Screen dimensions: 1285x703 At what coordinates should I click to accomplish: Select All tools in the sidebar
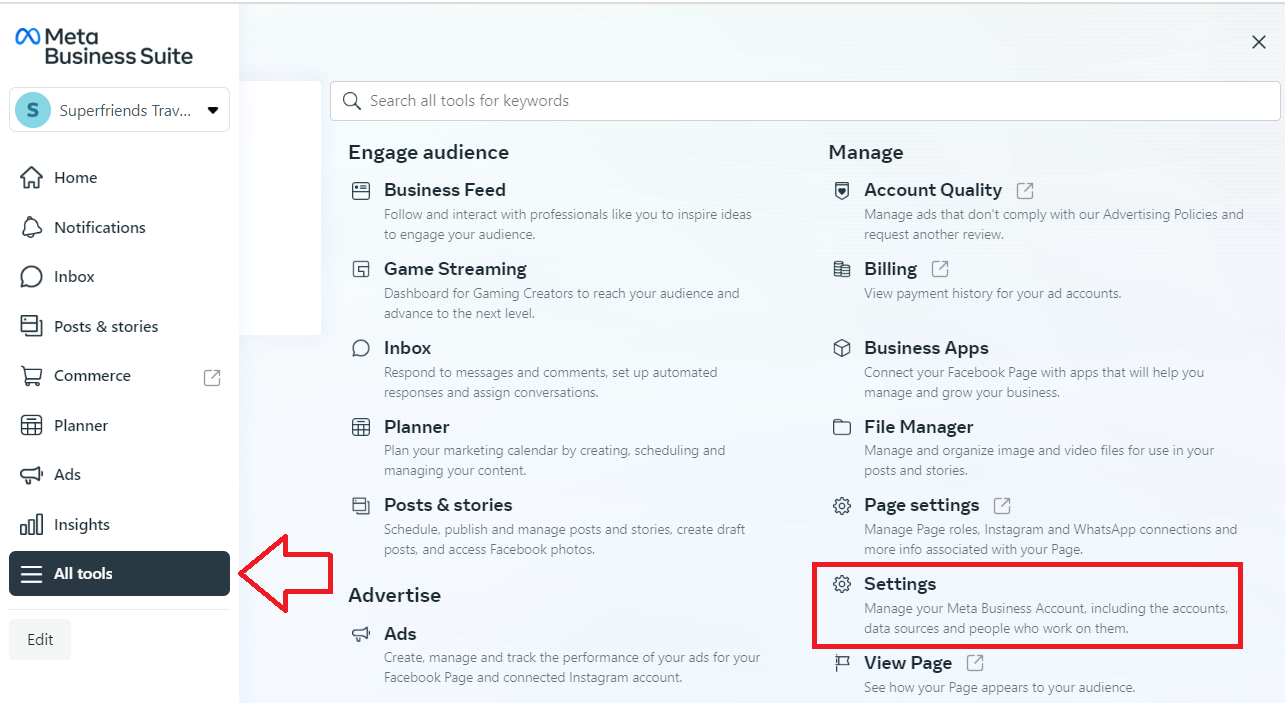[x=119, y=574]
